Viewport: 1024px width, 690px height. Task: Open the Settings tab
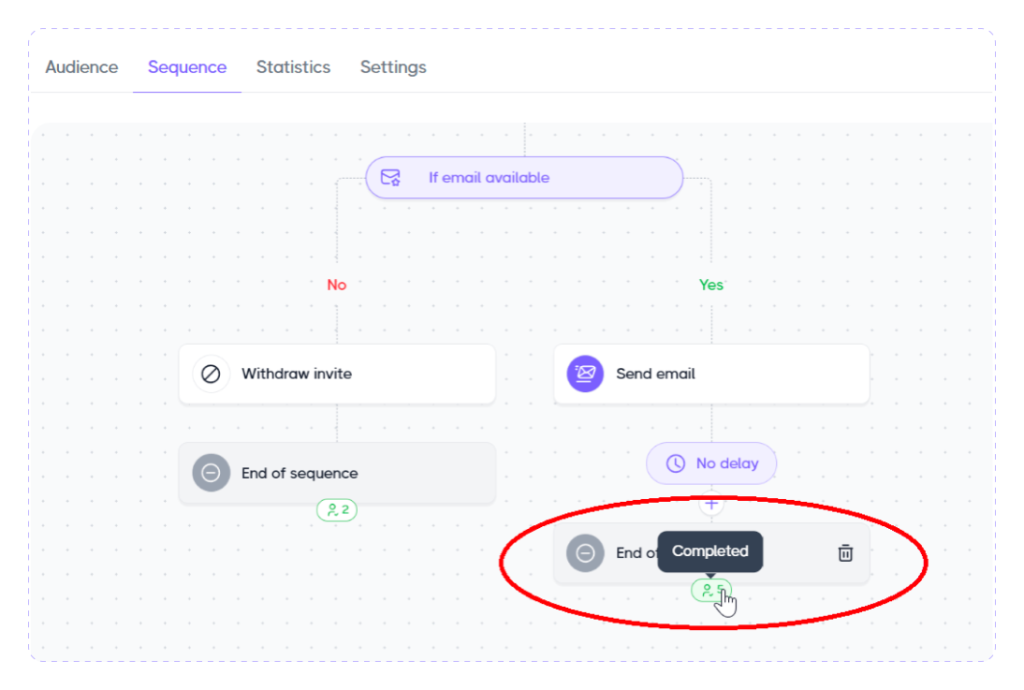(393, 68)
